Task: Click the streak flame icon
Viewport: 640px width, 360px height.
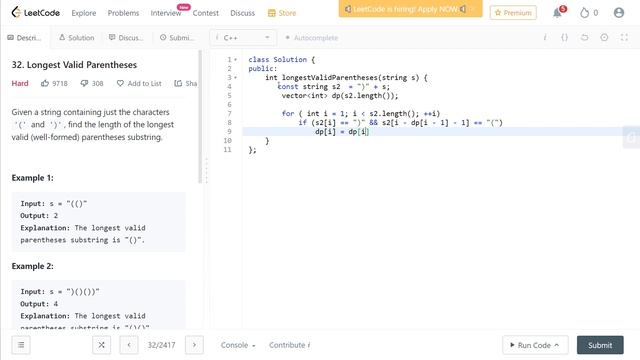Action: 584,13
